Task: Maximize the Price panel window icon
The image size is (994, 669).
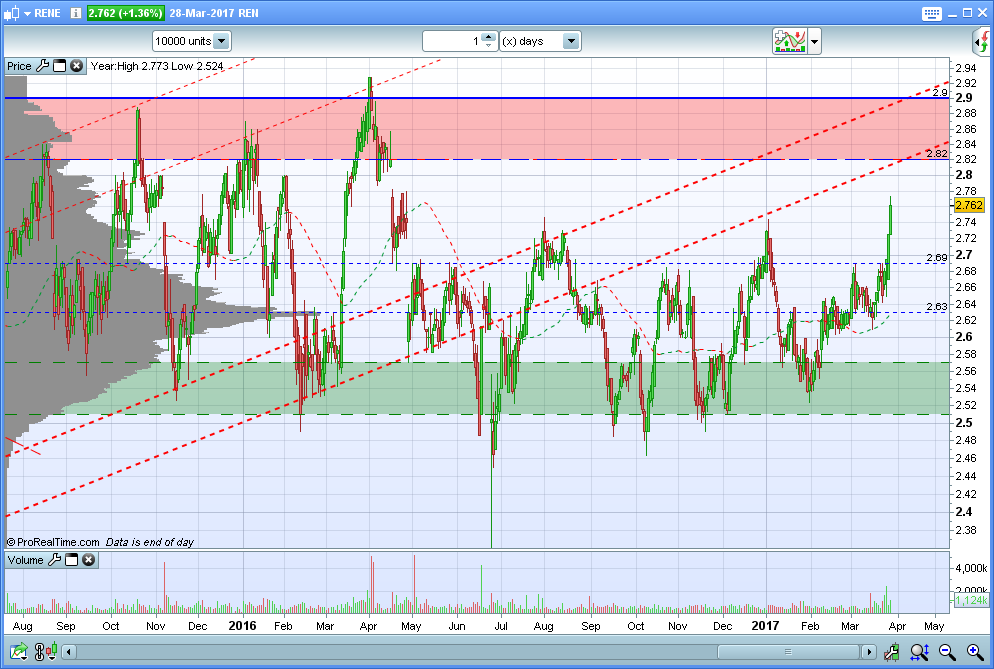Action: [x=59, y=66]
